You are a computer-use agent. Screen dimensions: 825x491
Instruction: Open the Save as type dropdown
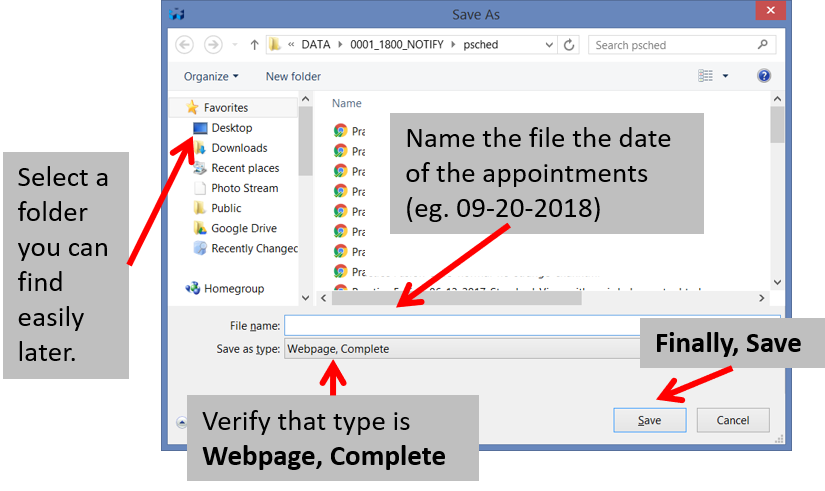[x=460, y=349]
